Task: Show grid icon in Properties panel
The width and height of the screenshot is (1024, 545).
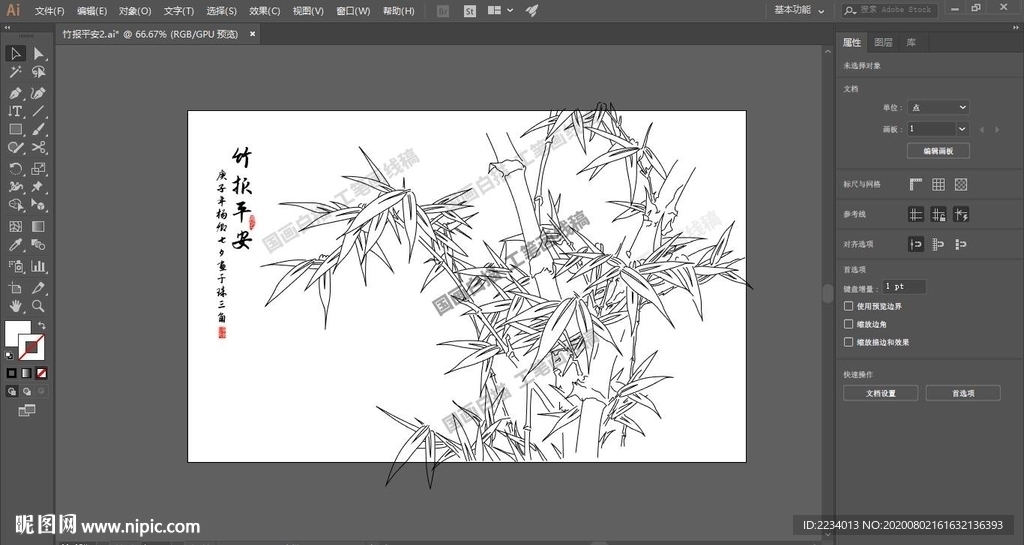Action: point(938,184)
